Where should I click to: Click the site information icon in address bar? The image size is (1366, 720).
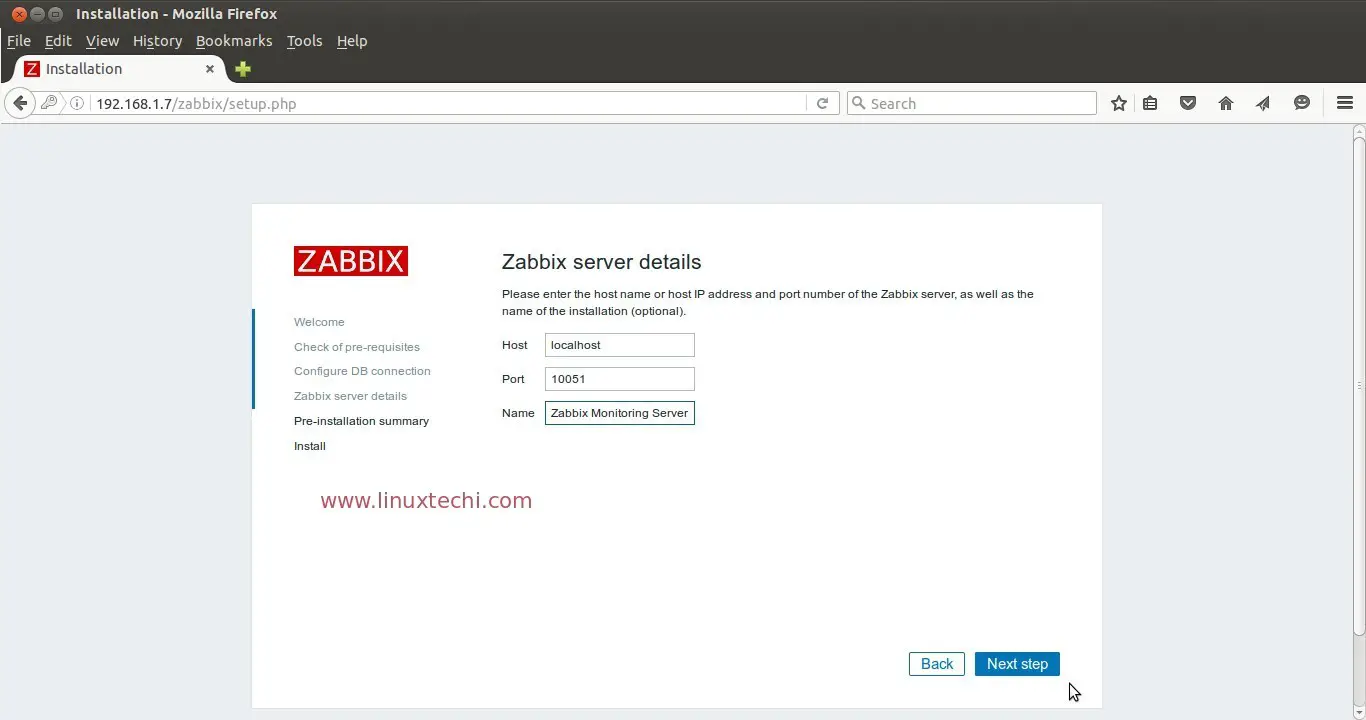pyautogui.click(x=77, y=103)
